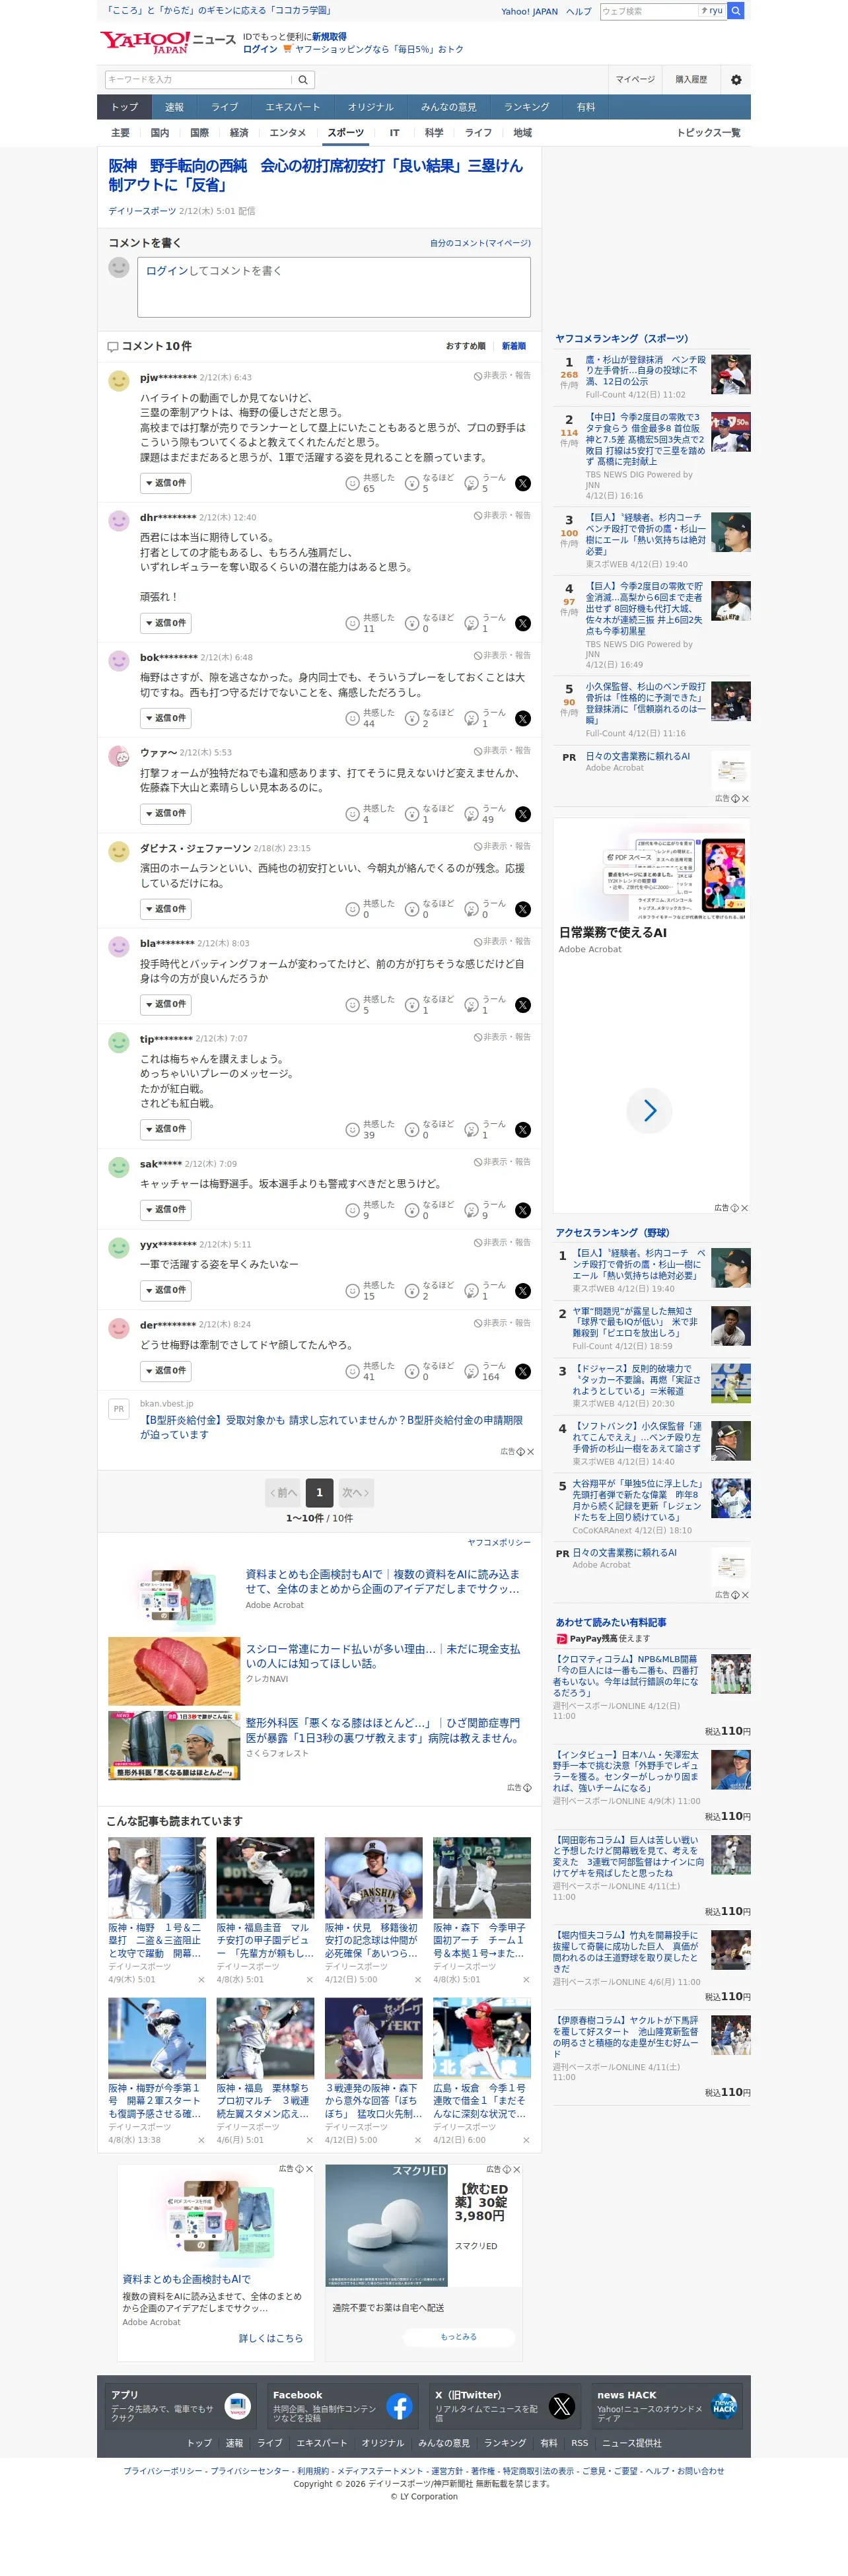Open the Facebook icon in footer
This screenshot has width=848, height=2576.
[400, 2406]
